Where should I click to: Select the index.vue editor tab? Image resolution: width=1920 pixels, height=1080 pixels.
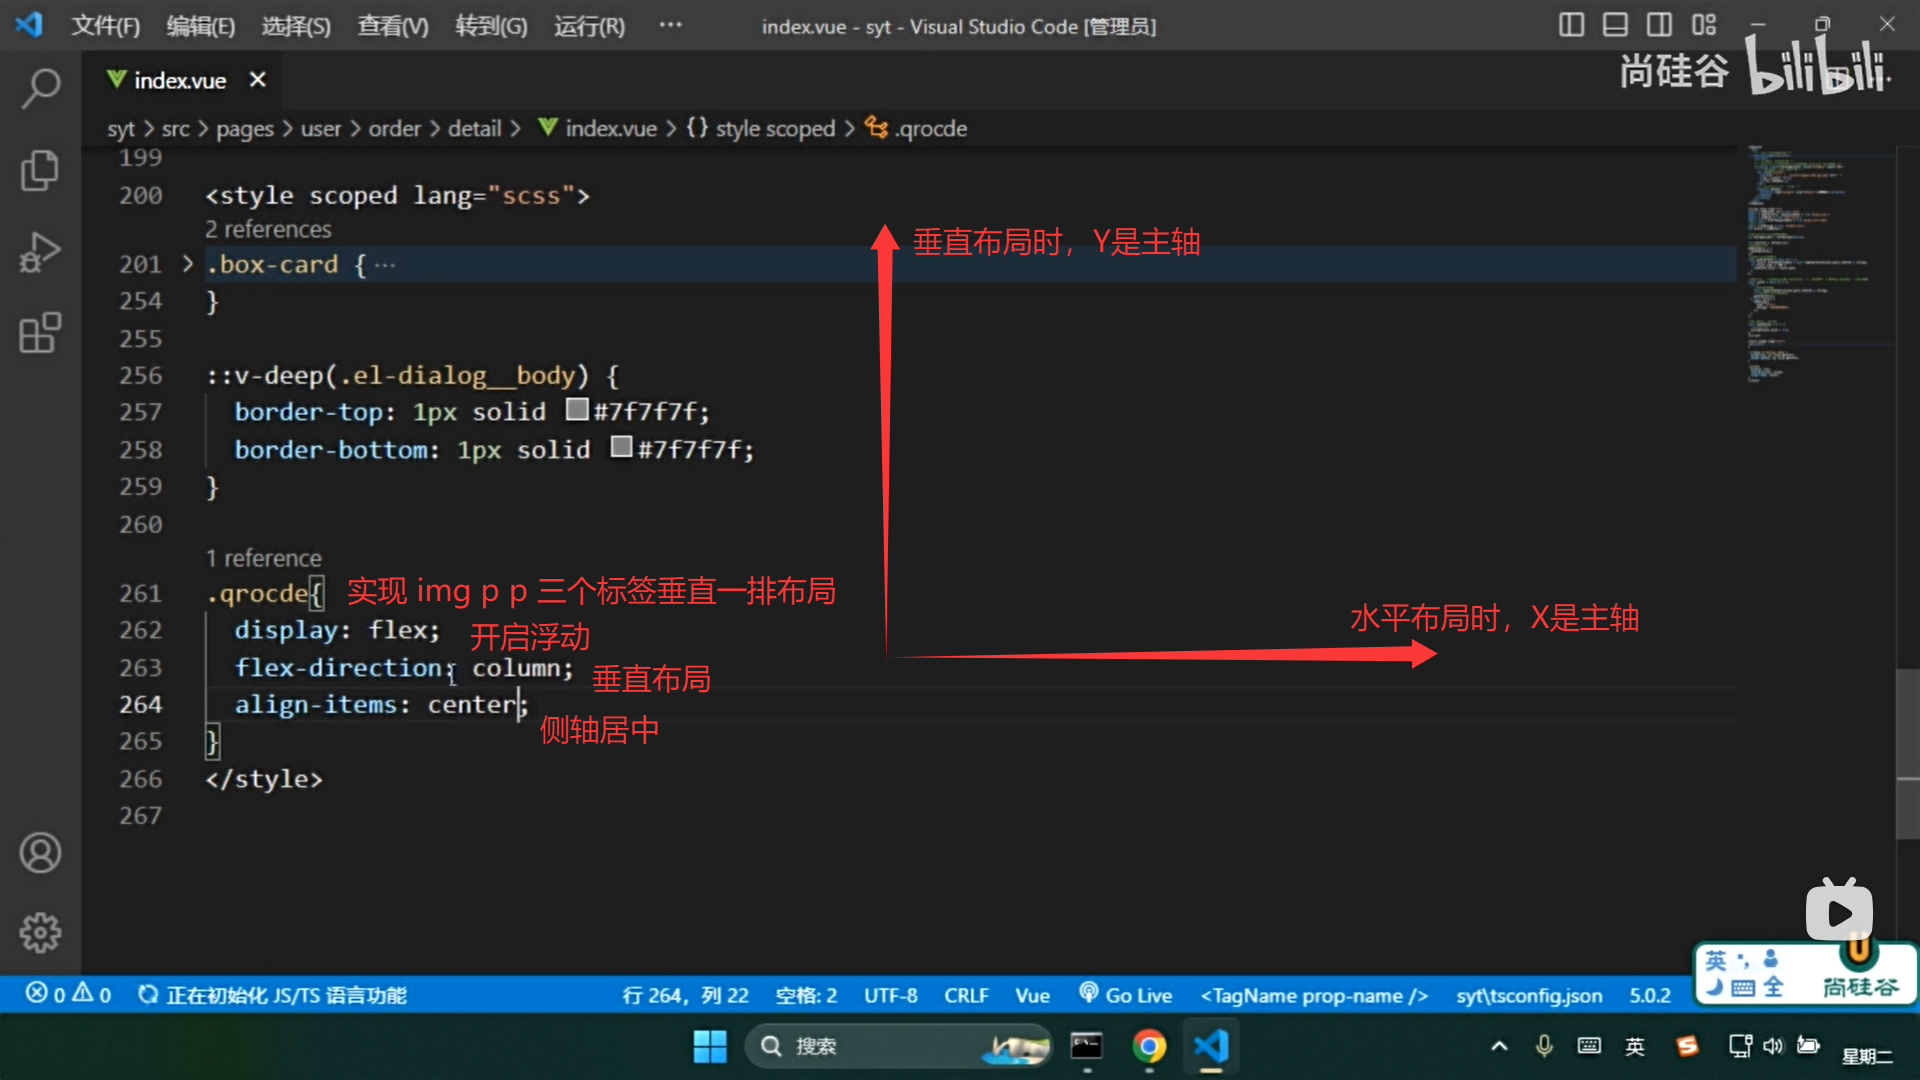pyautogui.click(x=180, y=80)
